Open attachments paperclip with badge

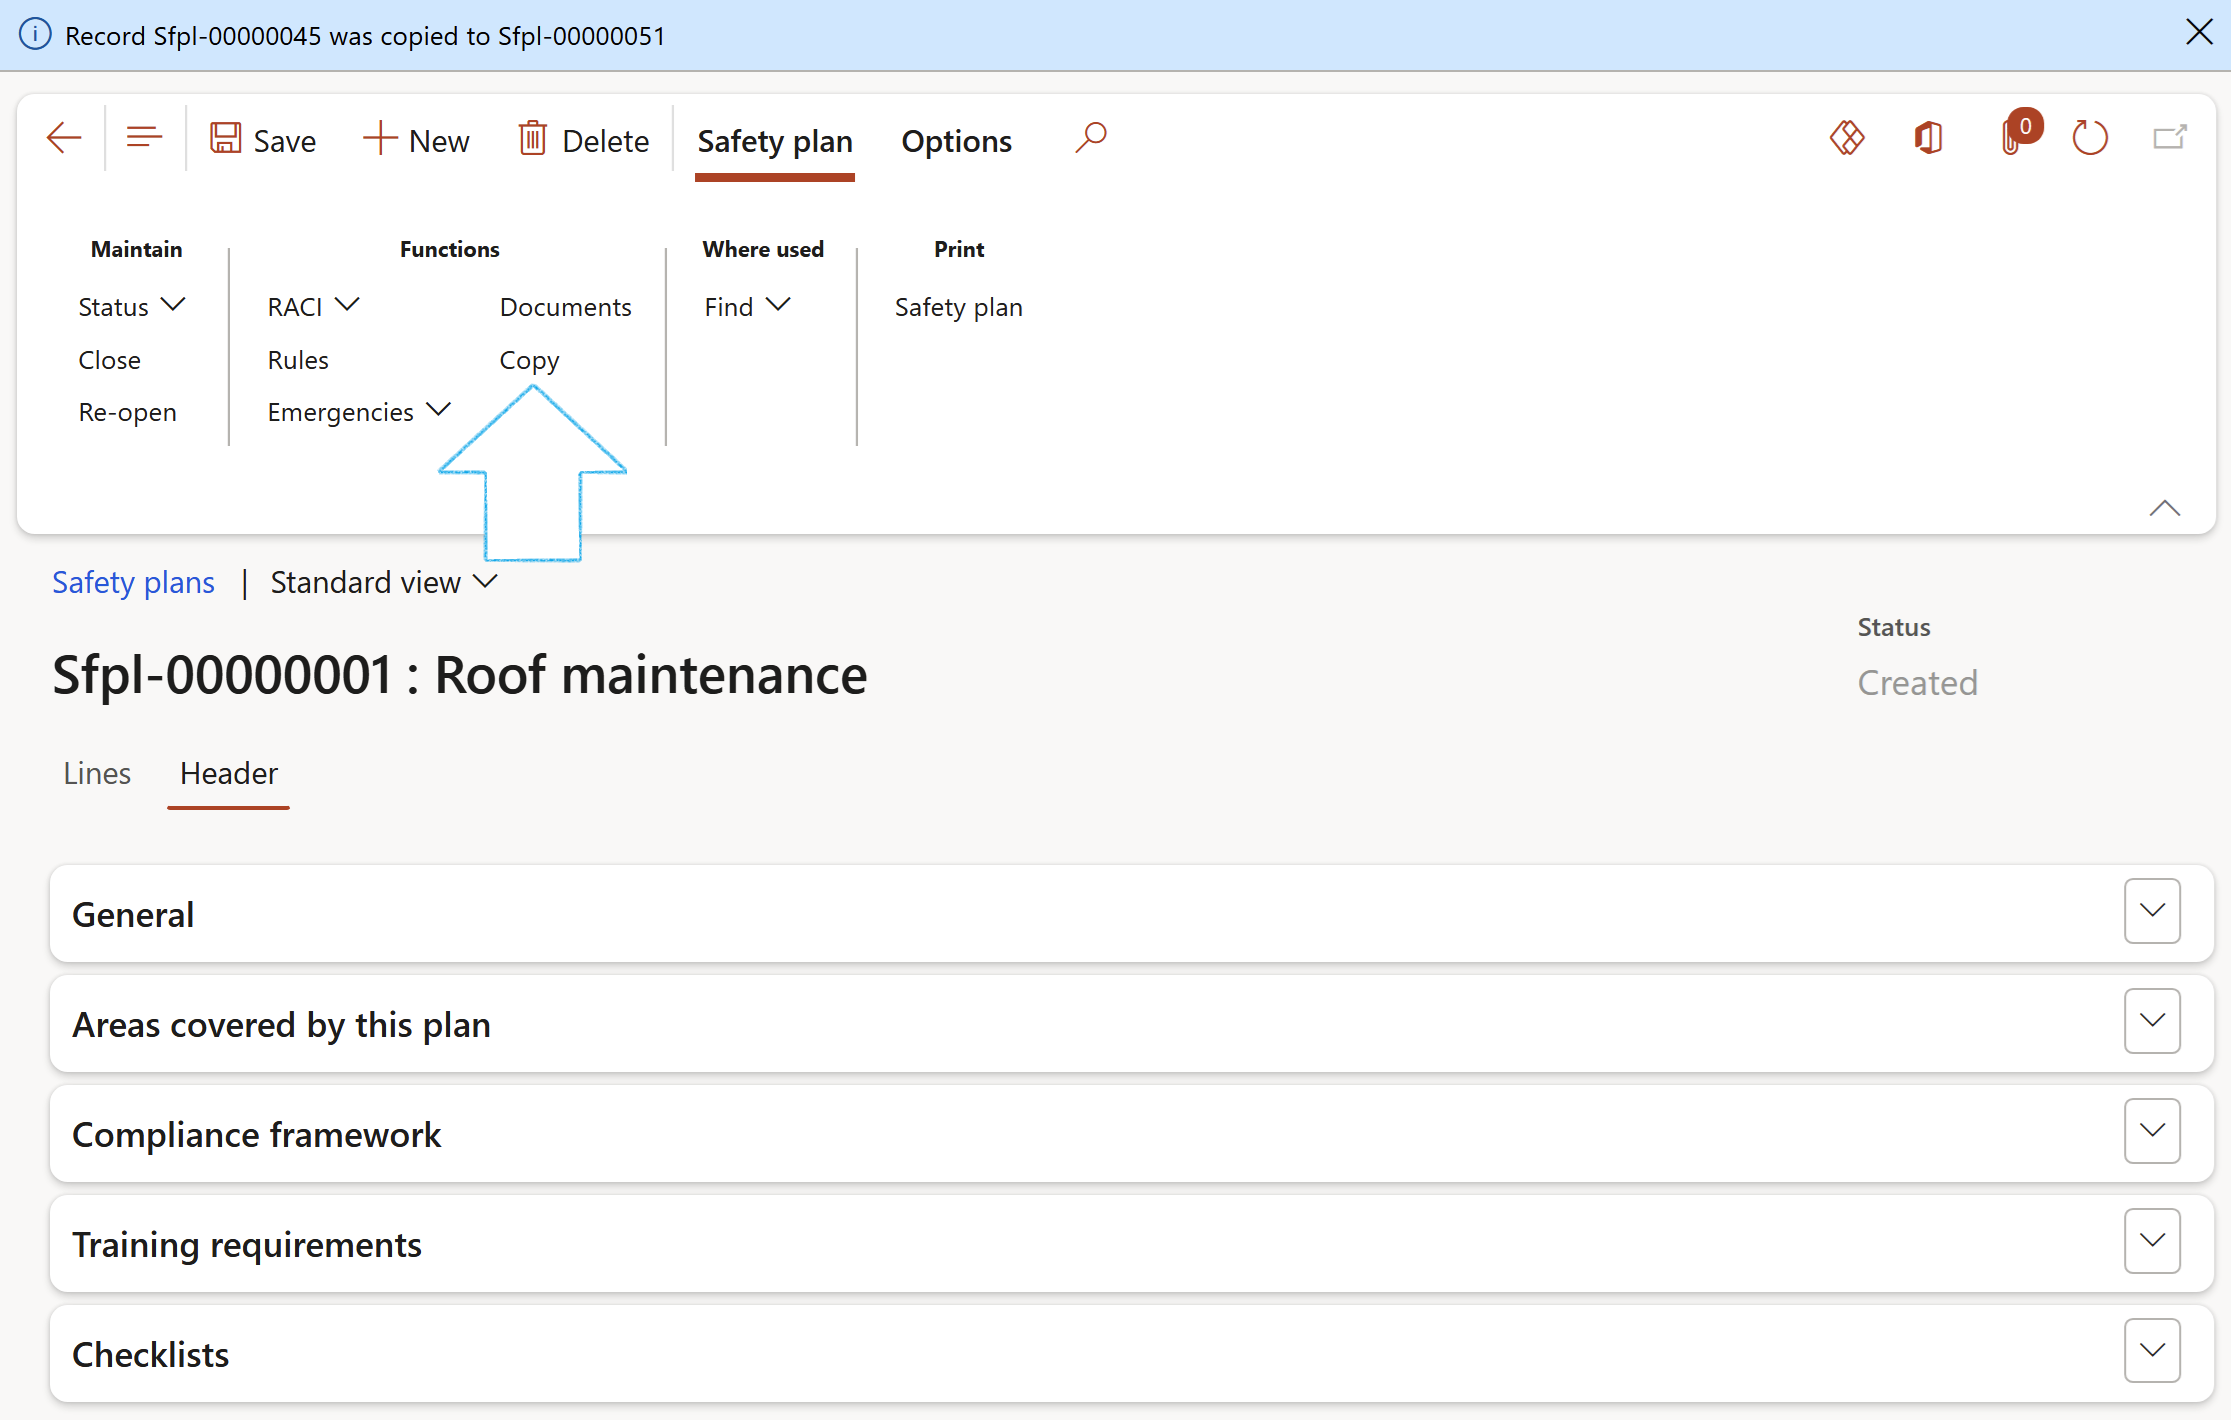pyautogui.click(x=2012, y=138)
